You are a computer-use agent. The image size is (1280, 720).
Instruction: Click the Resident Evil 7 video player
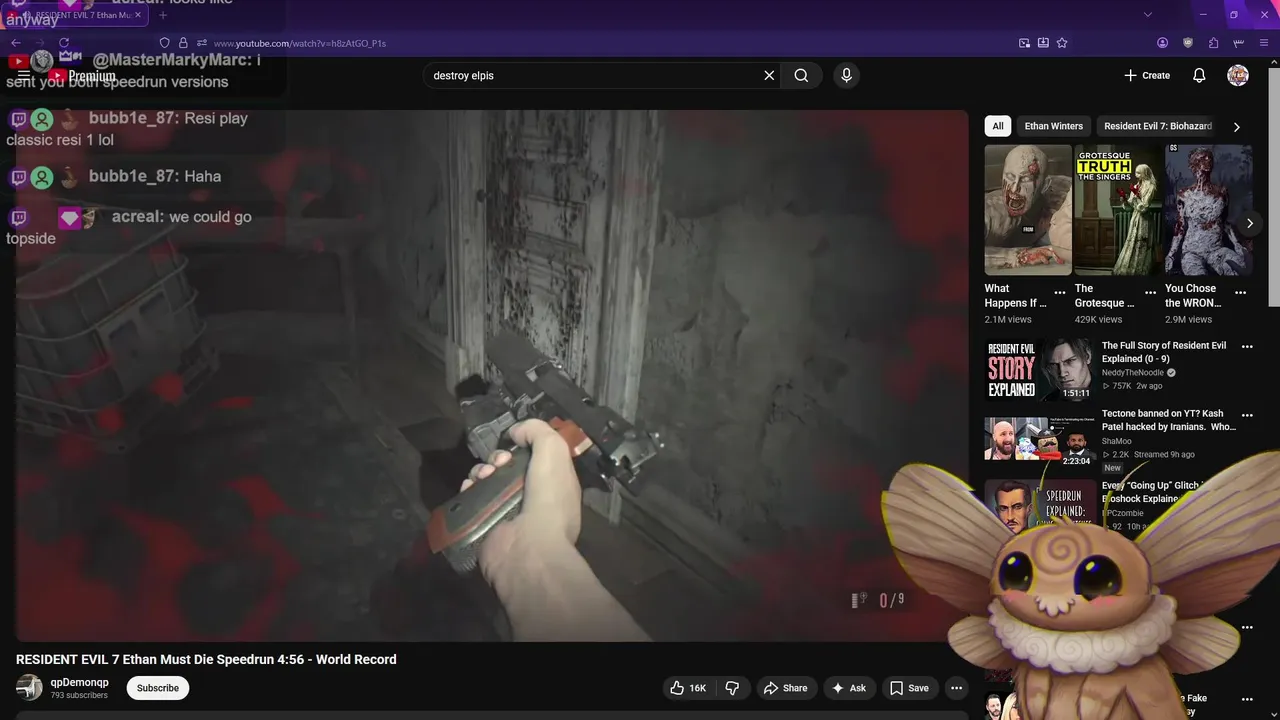[492, 375]
